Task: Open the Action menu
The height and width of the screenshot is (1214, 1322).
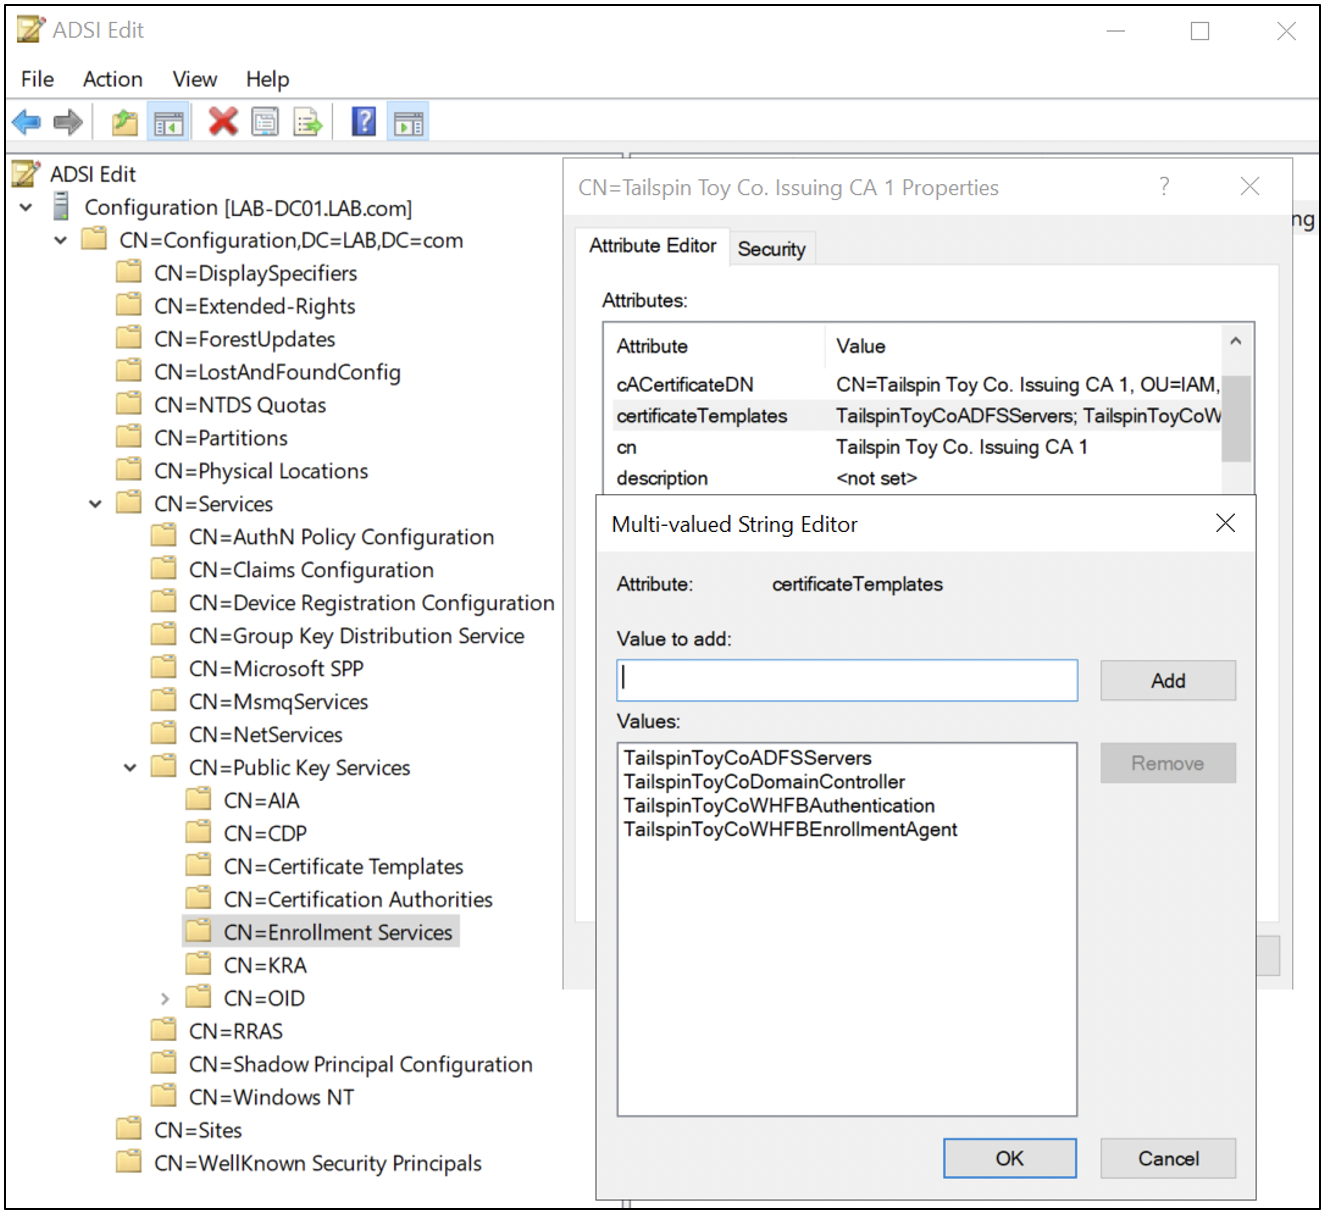Action: click(x=113, y=79)
